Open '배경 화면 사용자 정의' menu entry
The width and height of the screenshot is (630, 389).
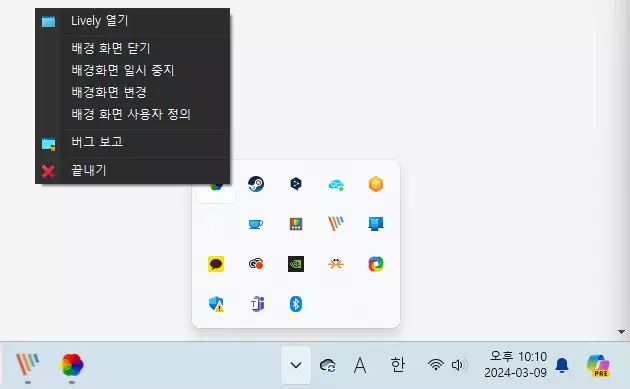(x=133, y=115)
